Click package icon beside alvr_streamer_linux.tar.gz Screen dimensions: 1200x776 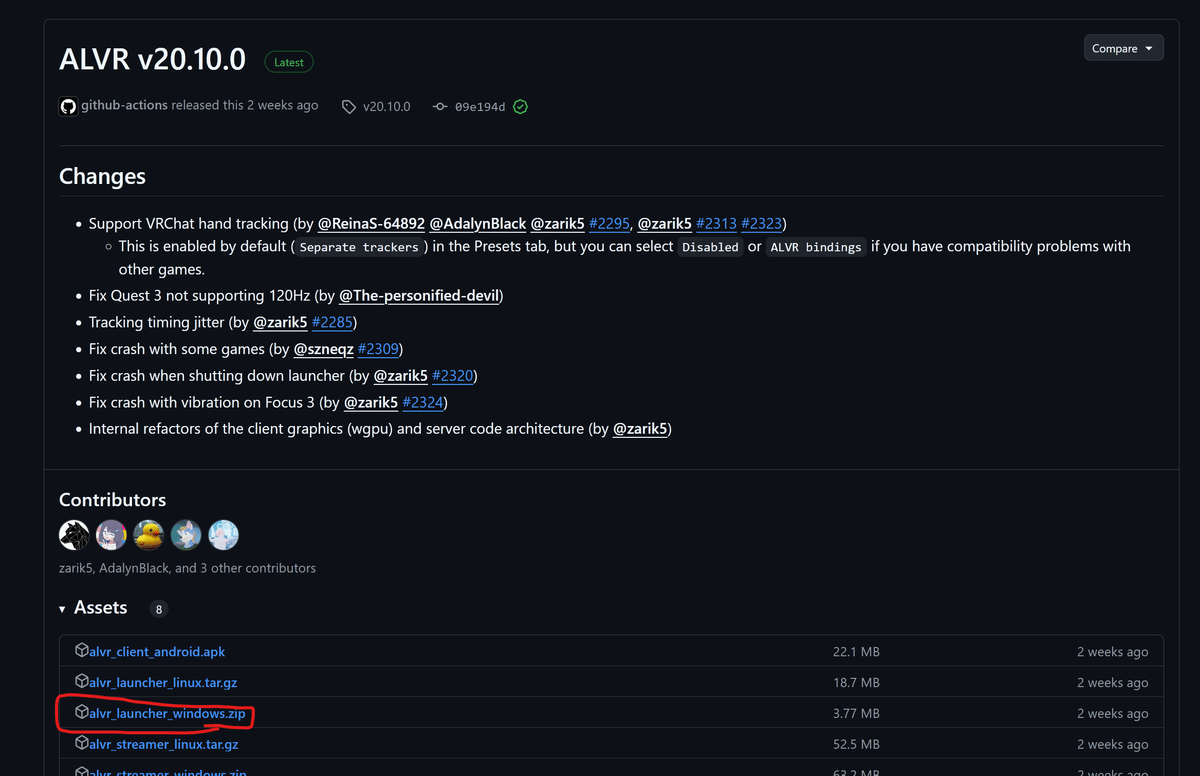82,744
